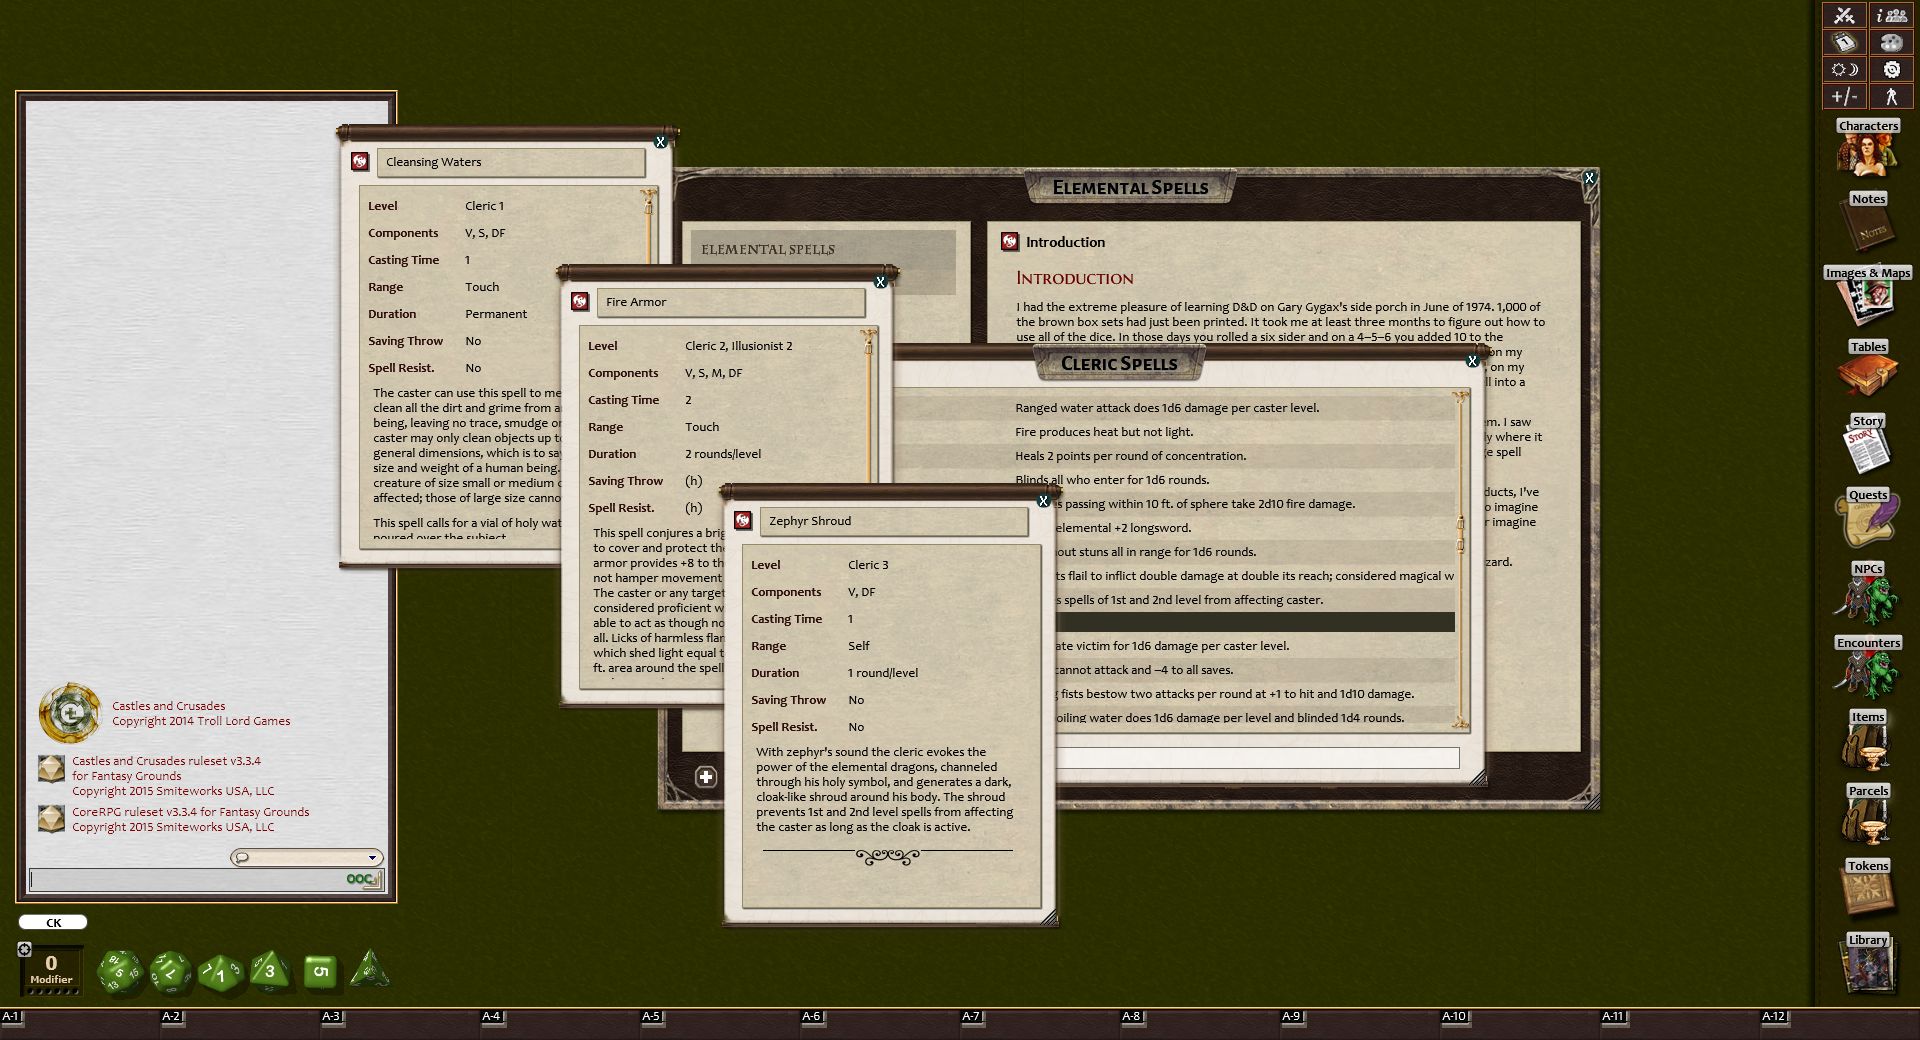
Task: Open the Calendar tool
Action: click(1845, 42)
